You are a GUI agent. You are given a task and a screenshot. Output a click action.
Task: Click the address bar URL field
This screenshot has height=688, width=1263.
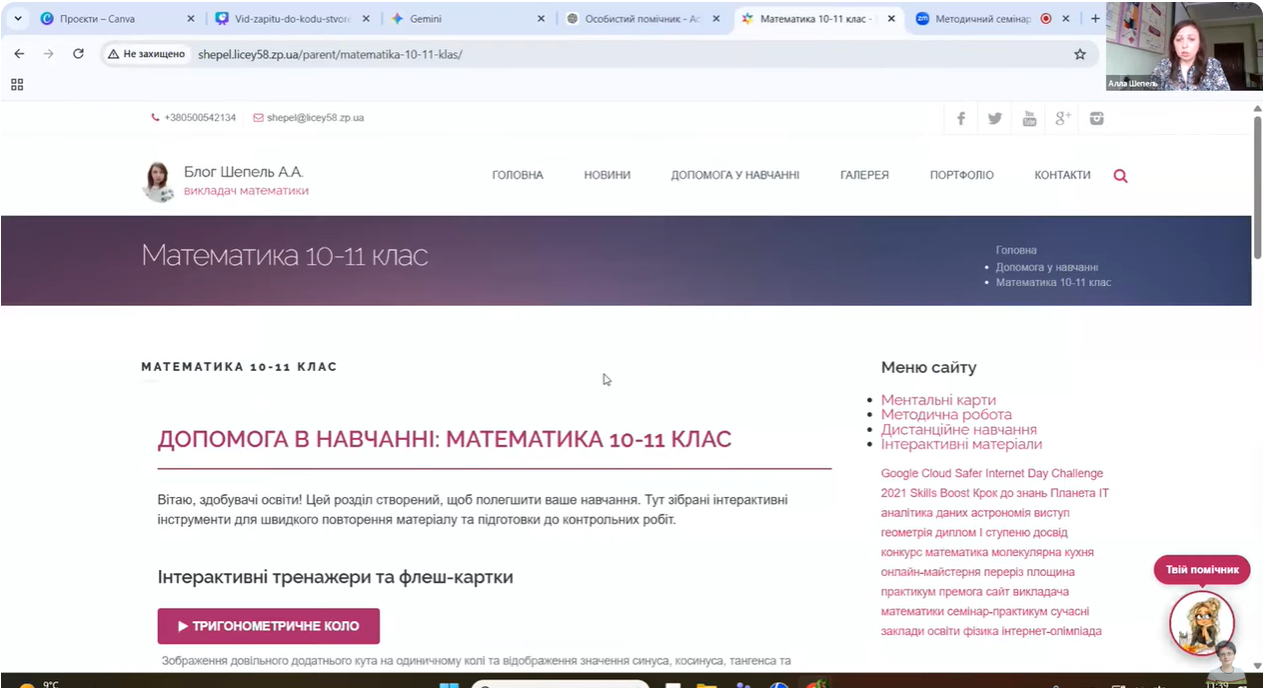600,54
